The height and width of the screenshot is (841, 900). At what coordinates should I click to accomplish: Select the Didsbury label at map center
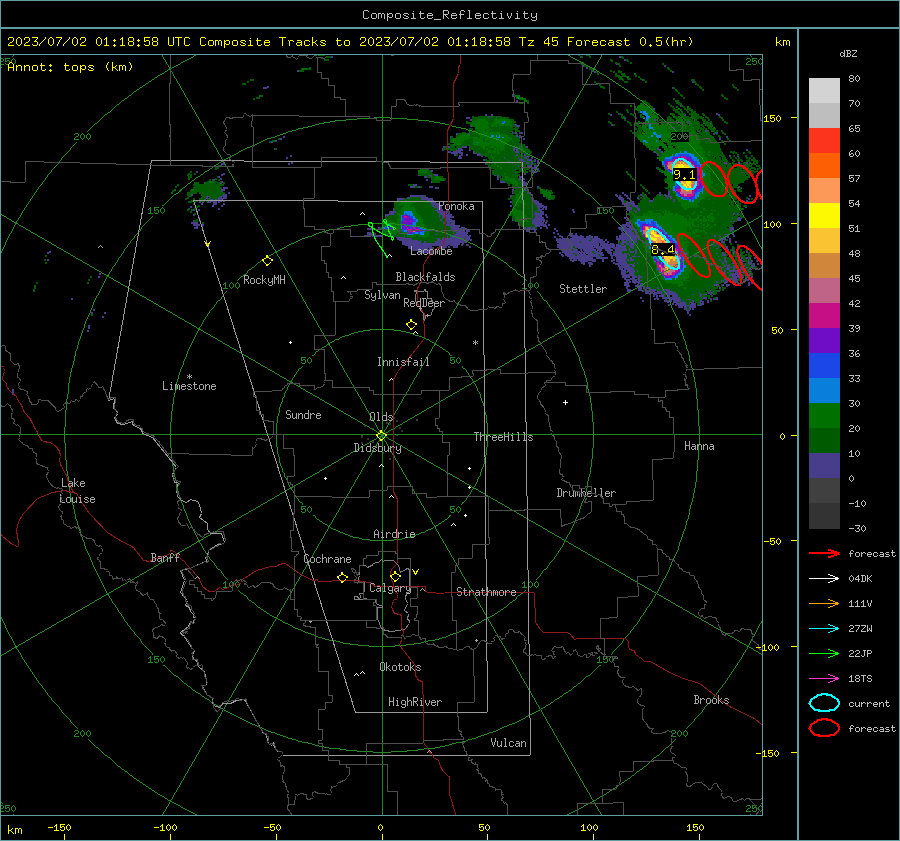pos(377,448)
